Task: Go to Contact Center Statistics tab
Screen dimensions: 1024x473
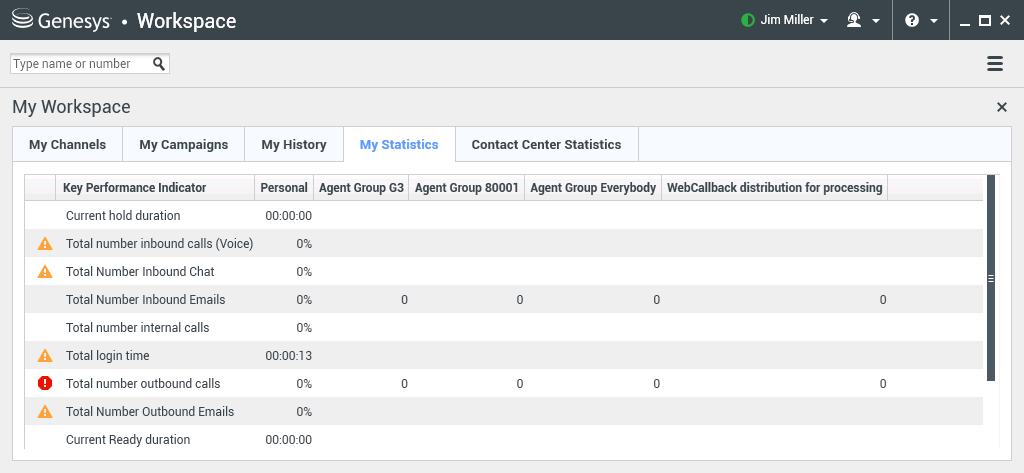Action: (x=546, y=145)
